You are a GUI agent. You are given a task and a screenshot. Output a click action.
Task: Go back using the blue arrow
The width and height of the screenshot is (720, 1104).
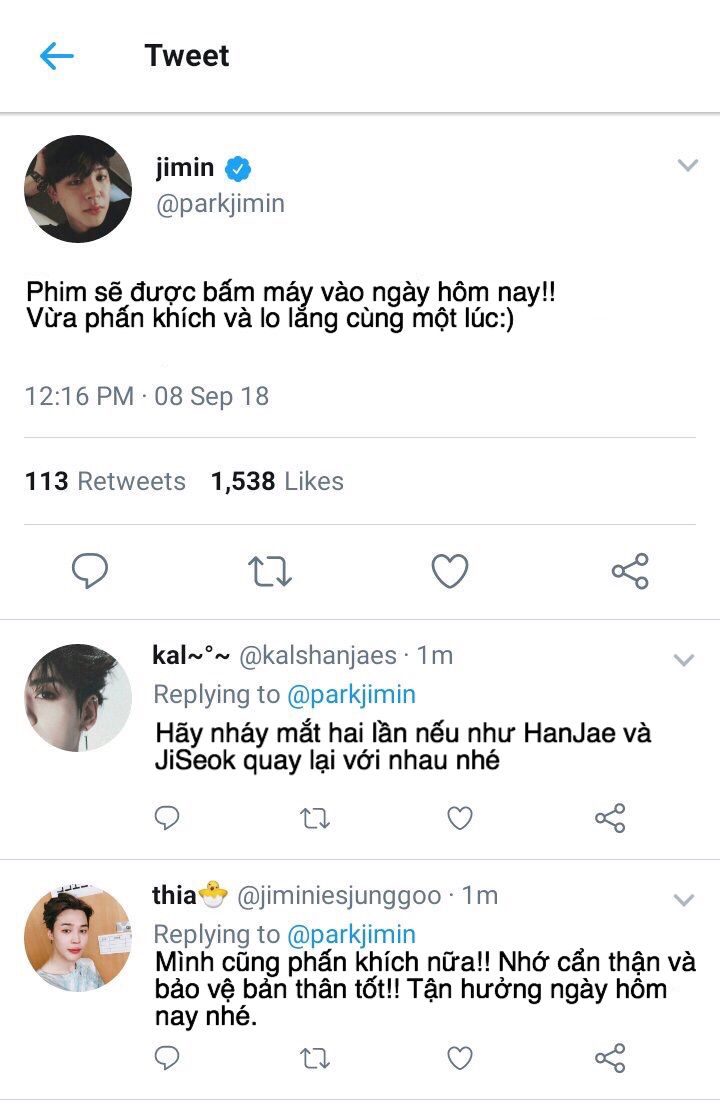[57, 56]
